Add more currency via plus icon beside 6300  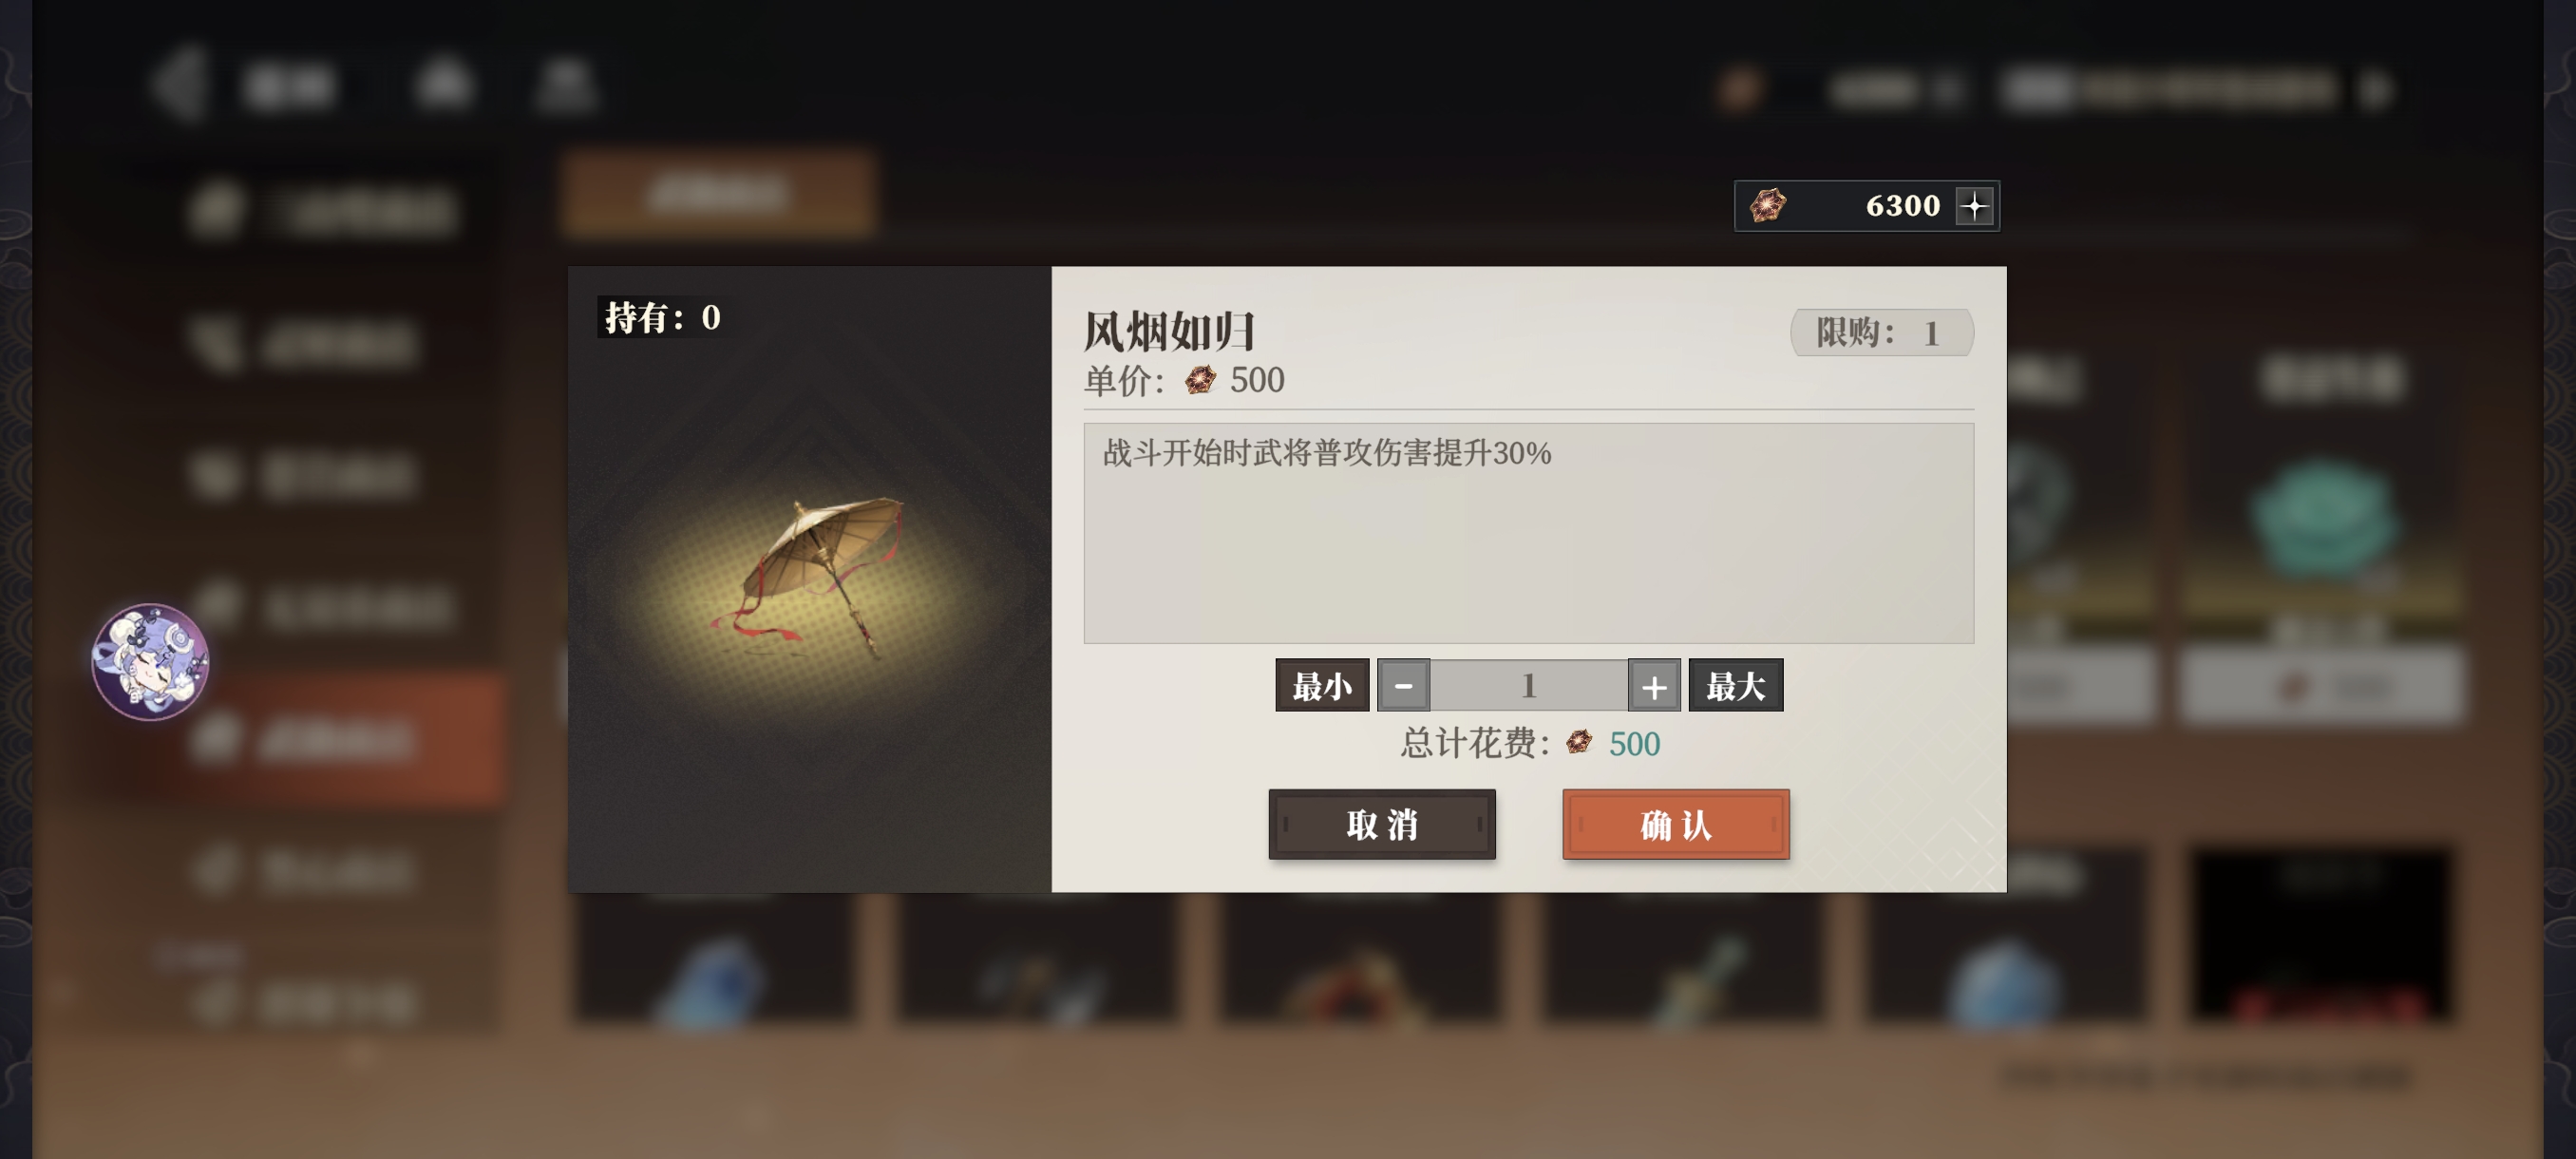[x=1975, y=206]
